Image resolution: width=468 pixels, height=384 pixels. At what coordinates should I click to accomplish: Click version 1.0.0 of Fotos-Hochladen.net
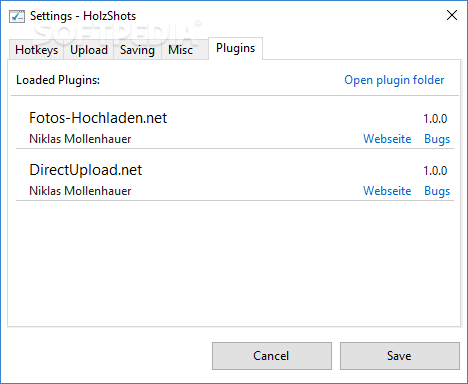[435, 119]
